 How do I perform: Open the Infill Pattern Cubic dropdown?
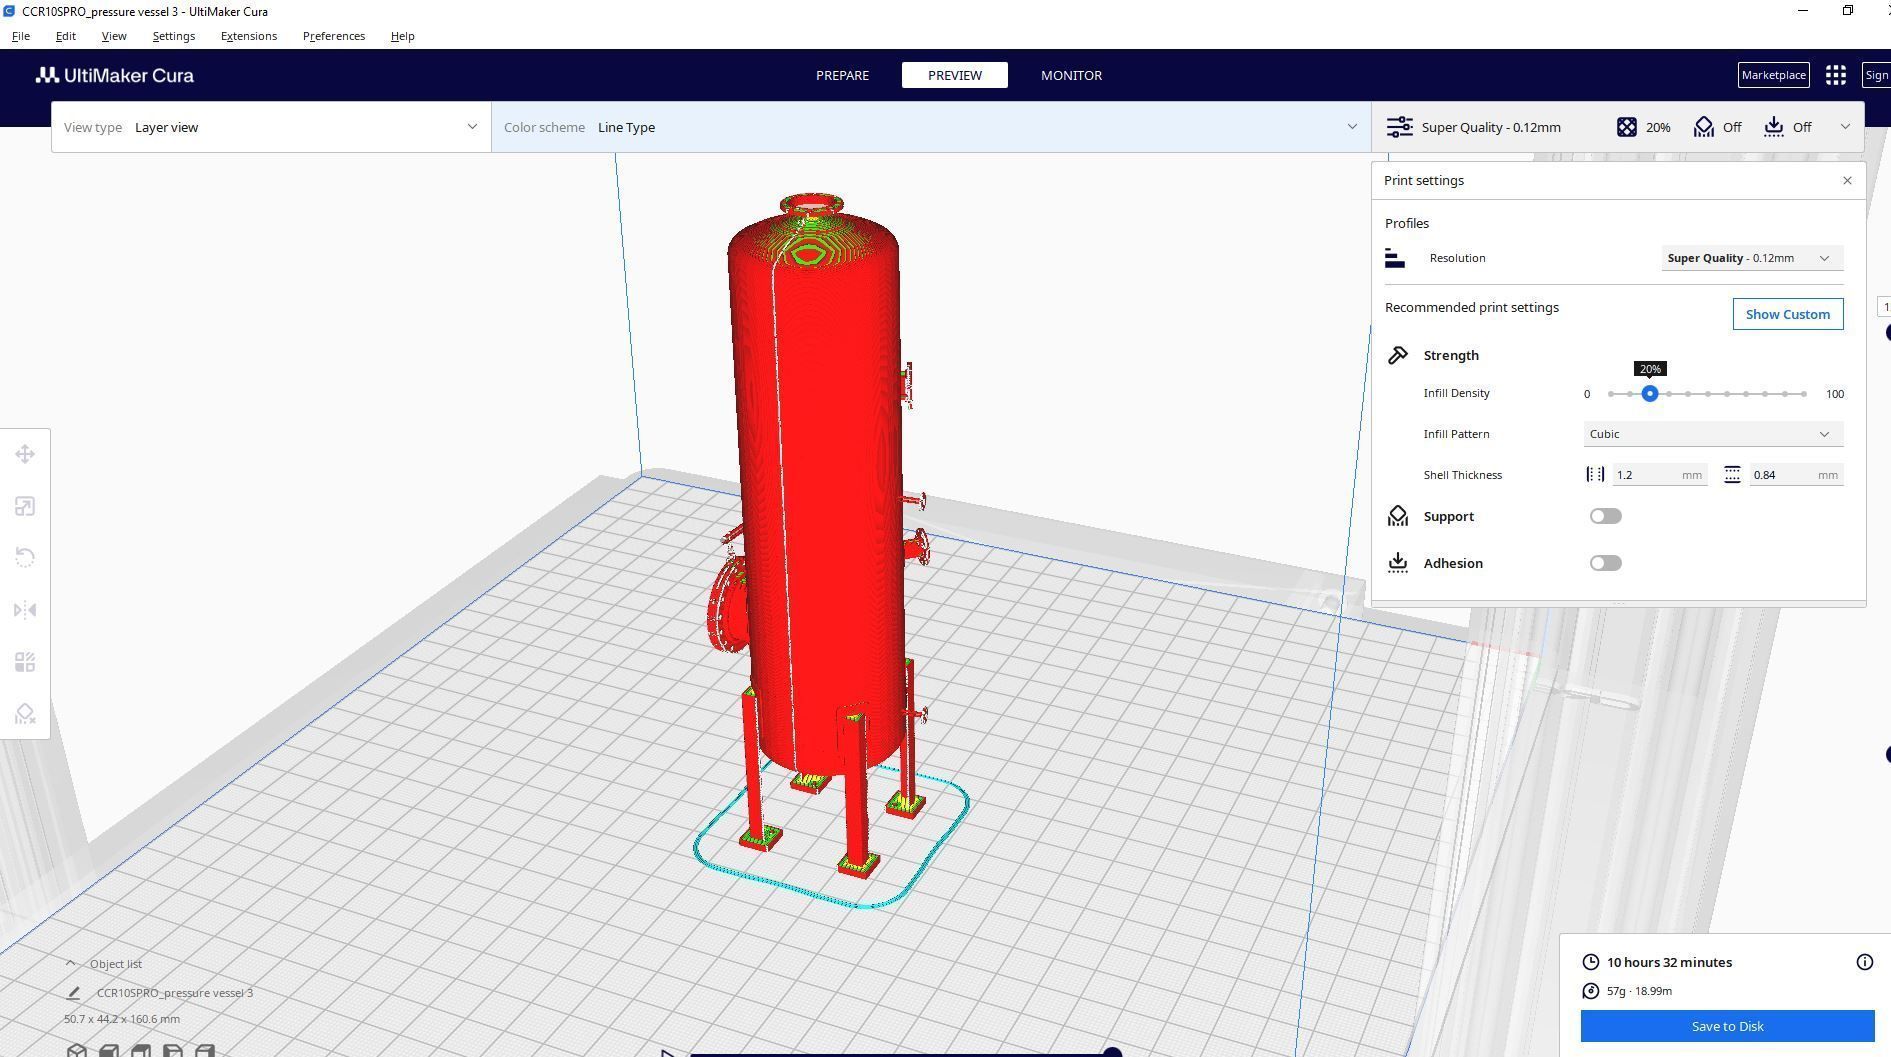1713,434
